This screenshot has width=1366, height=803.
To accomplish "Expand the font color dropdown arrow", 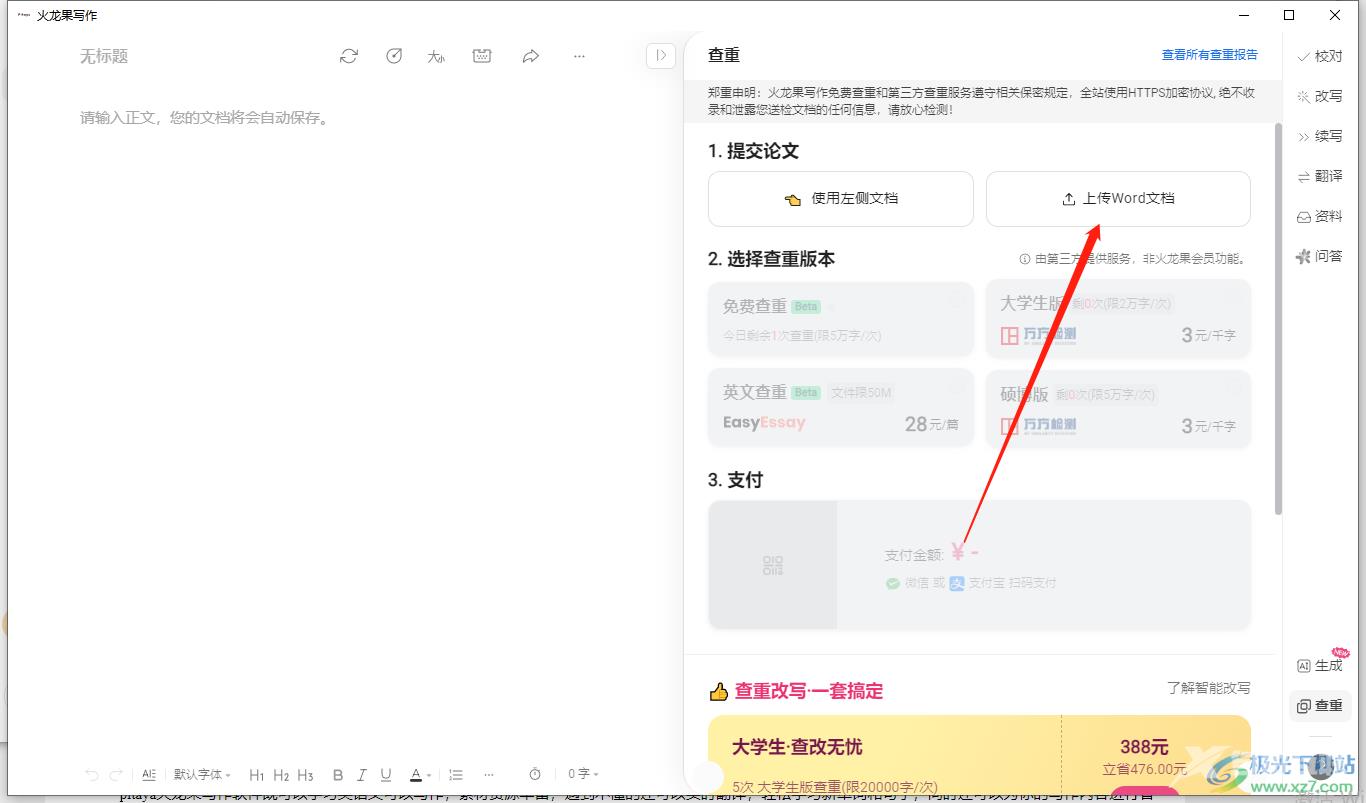I will tap(429, 775).
